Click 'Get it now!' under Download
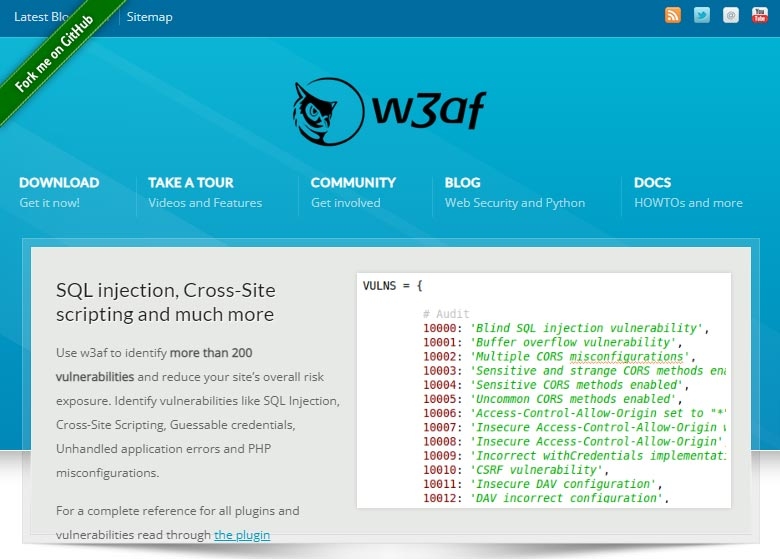This screenshot has width=780, height=559. (x=49, y=203)
